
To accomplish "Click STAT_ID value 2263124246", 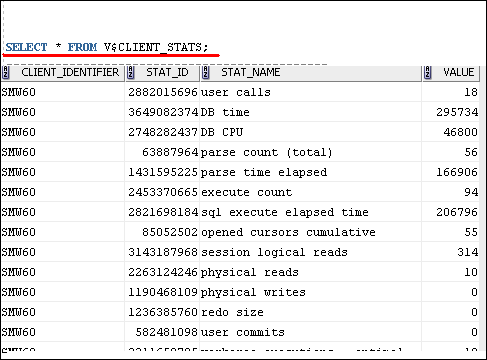I will [x=163, y=272].
